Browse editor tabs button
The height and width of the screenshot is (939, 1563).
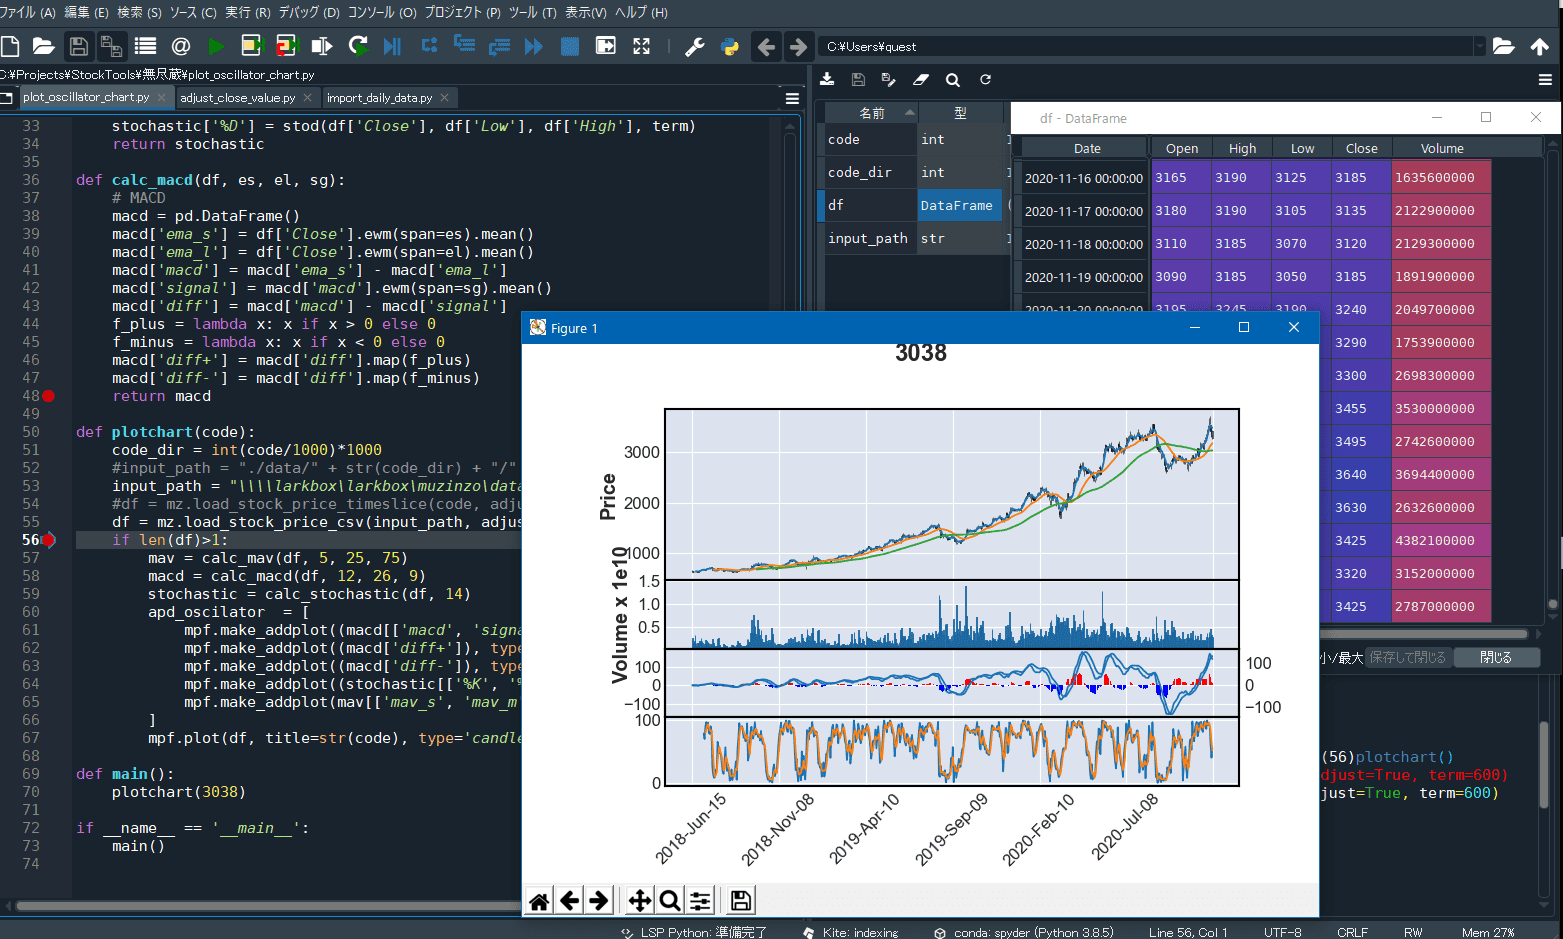click(7, 97)
